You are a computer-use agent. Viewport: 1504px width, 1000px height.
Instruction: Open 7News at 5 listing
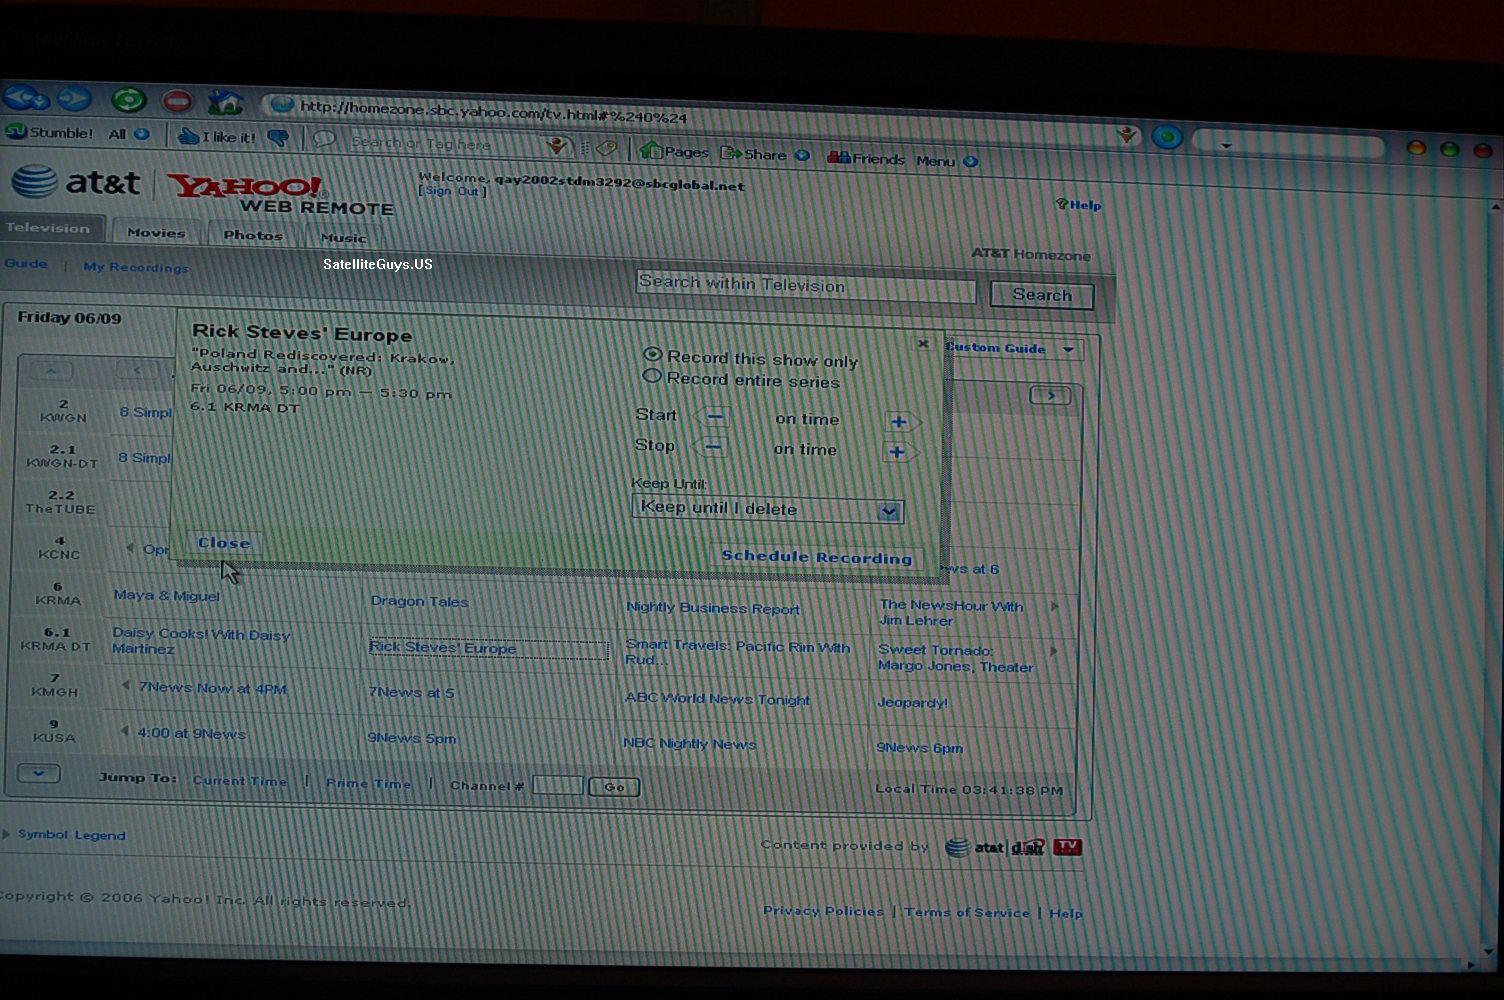411,692
